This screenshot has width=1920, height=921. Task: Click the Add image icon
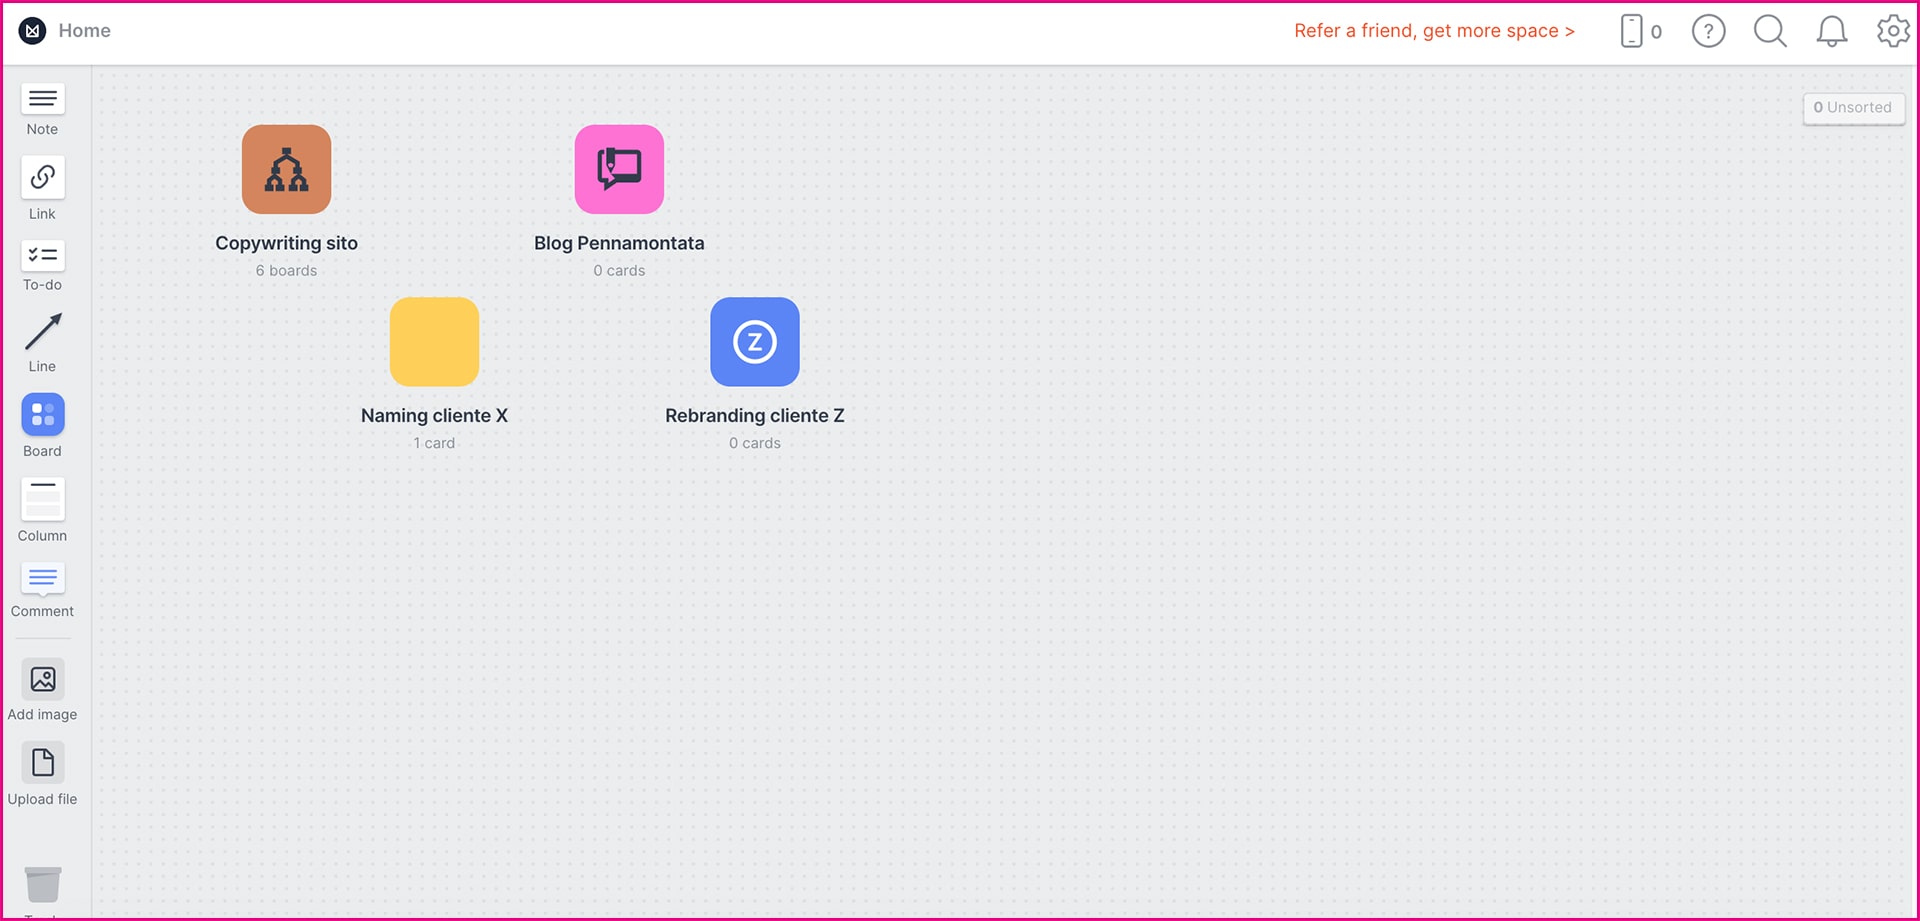point(42,680)
